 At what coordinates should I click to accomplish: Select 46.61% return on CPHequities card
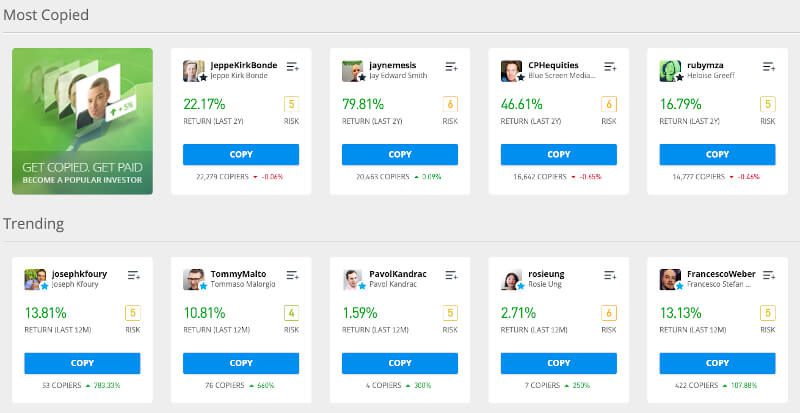(521, 104)
